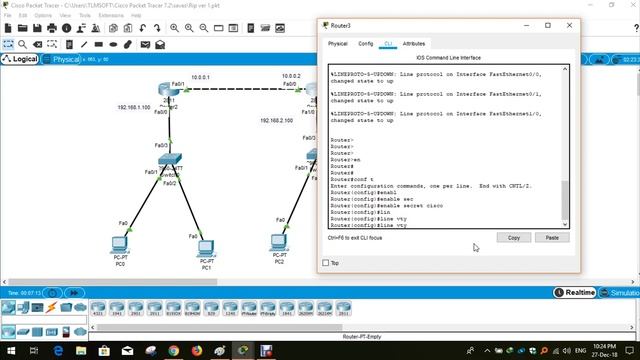Zoom out of the workspace

(x=204, y=28)
